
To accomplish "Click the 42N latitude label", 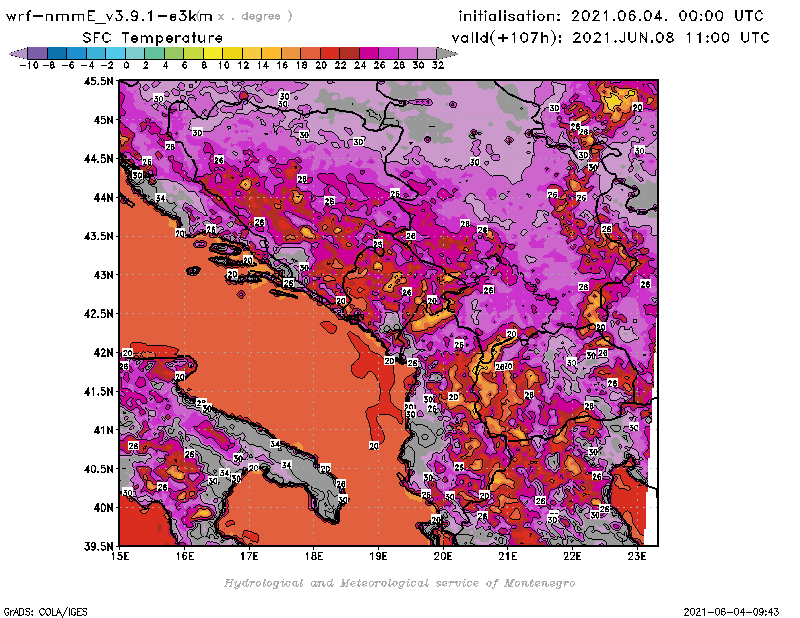I will tap(103, 353).
